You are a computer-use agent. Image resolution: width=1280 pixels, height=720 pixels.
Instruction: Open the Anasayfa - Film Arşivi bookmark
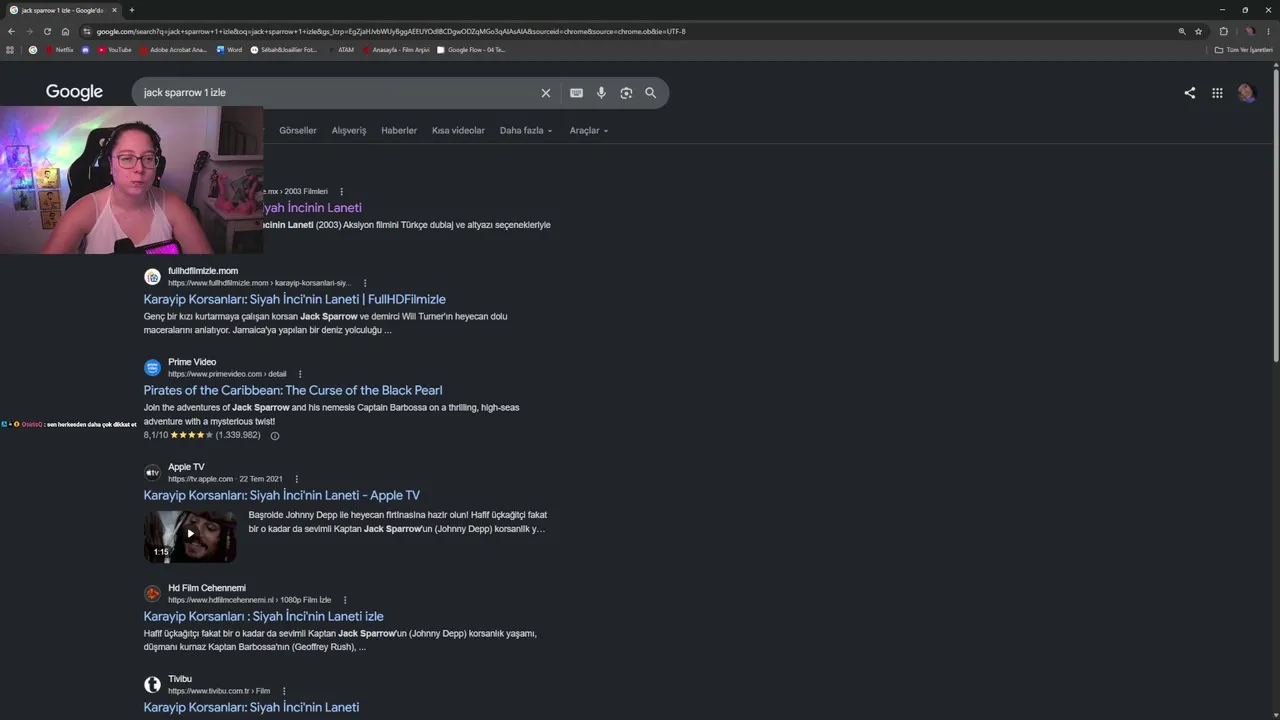tap(396, 49)
